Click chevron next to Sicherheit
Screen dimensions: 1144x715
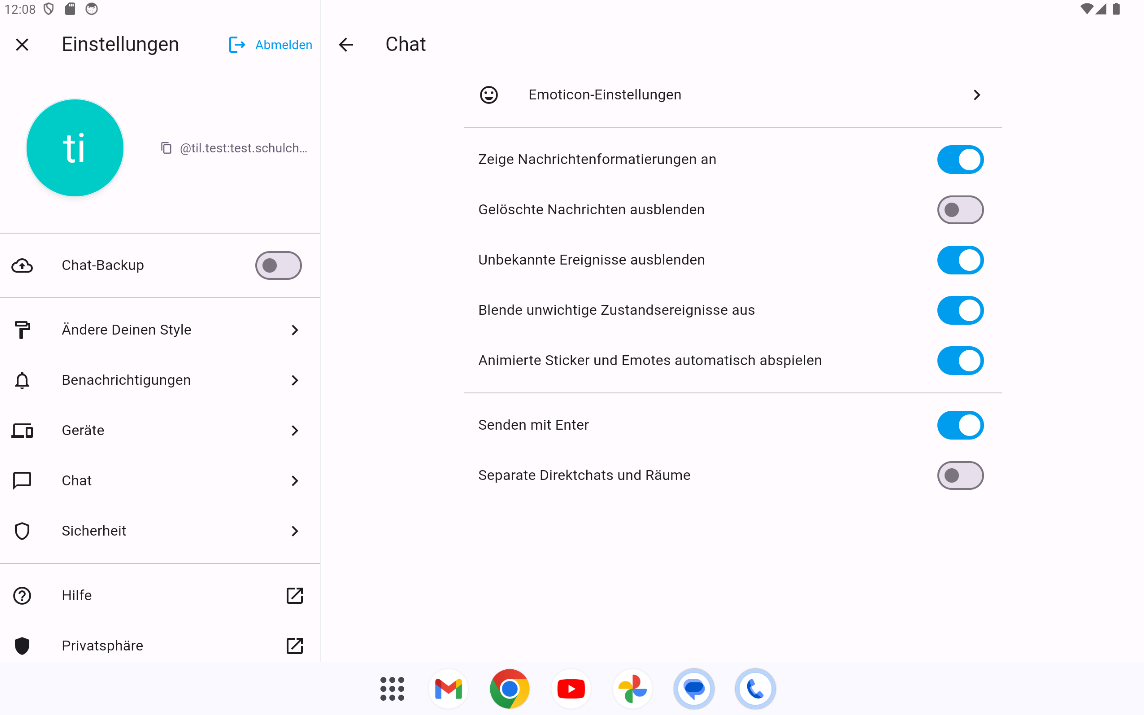point(295,531)
